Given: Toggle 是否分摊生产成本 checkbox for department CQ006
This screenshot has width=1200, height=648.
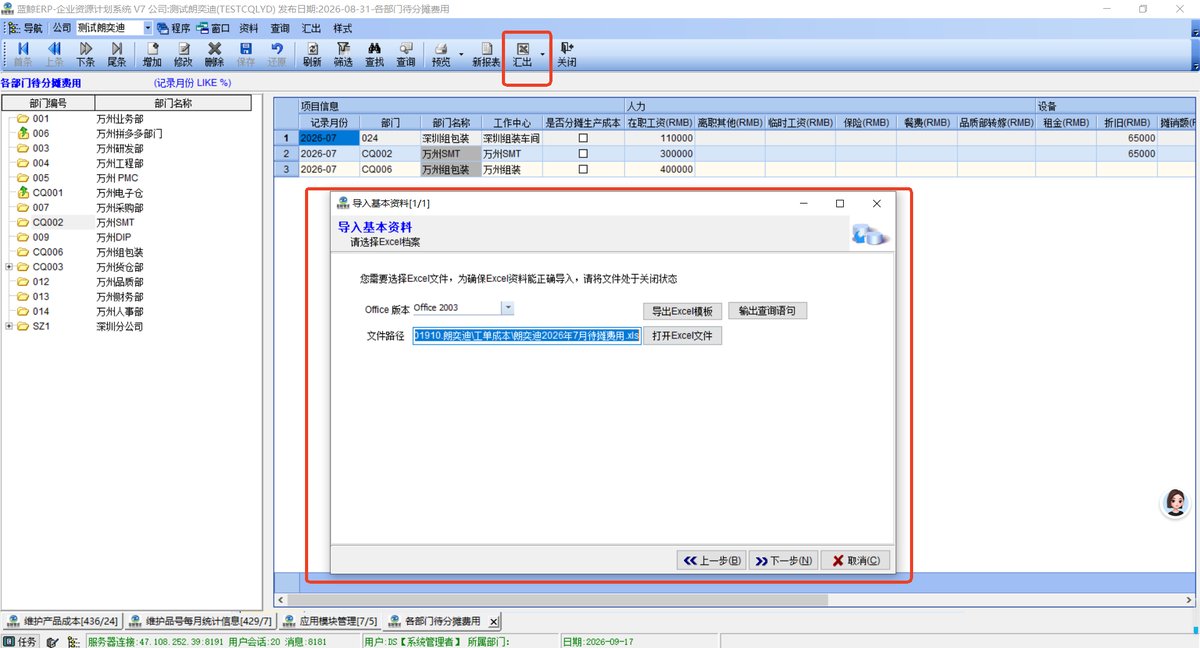Looking at the screenshot, I should pyautogui.click(x=583, y=170).
